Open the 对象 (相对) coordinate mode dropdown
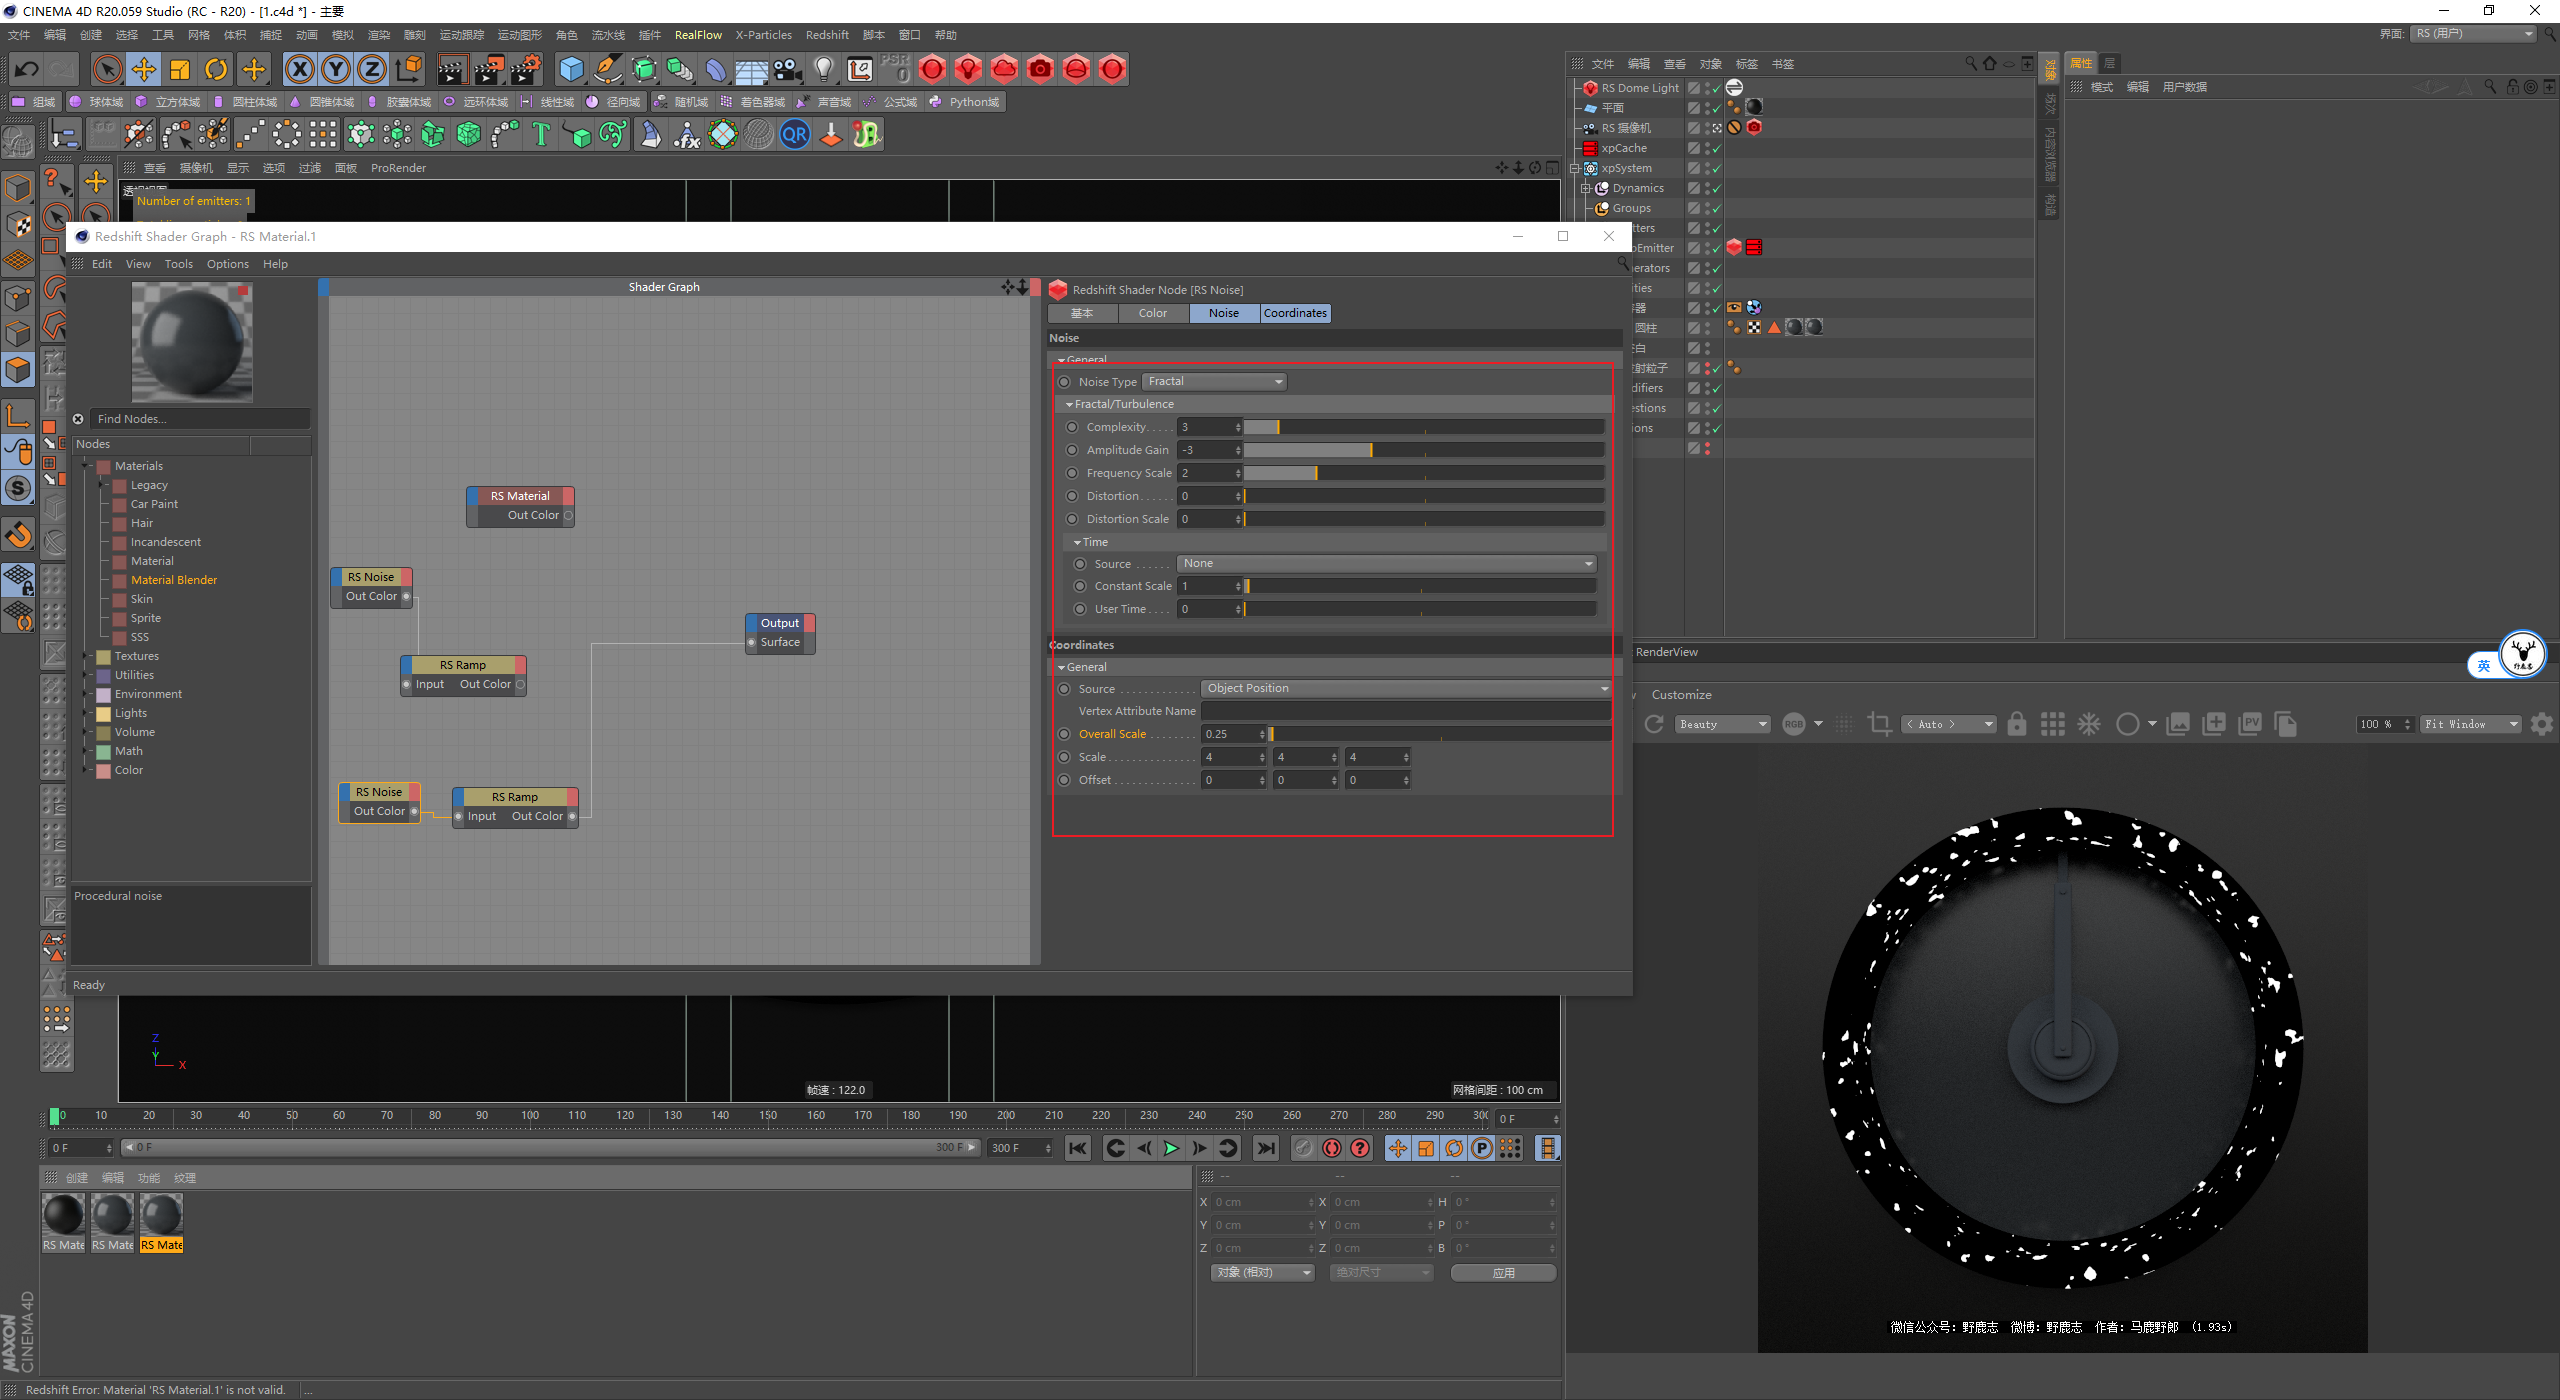 [x=1262, y=1273]
